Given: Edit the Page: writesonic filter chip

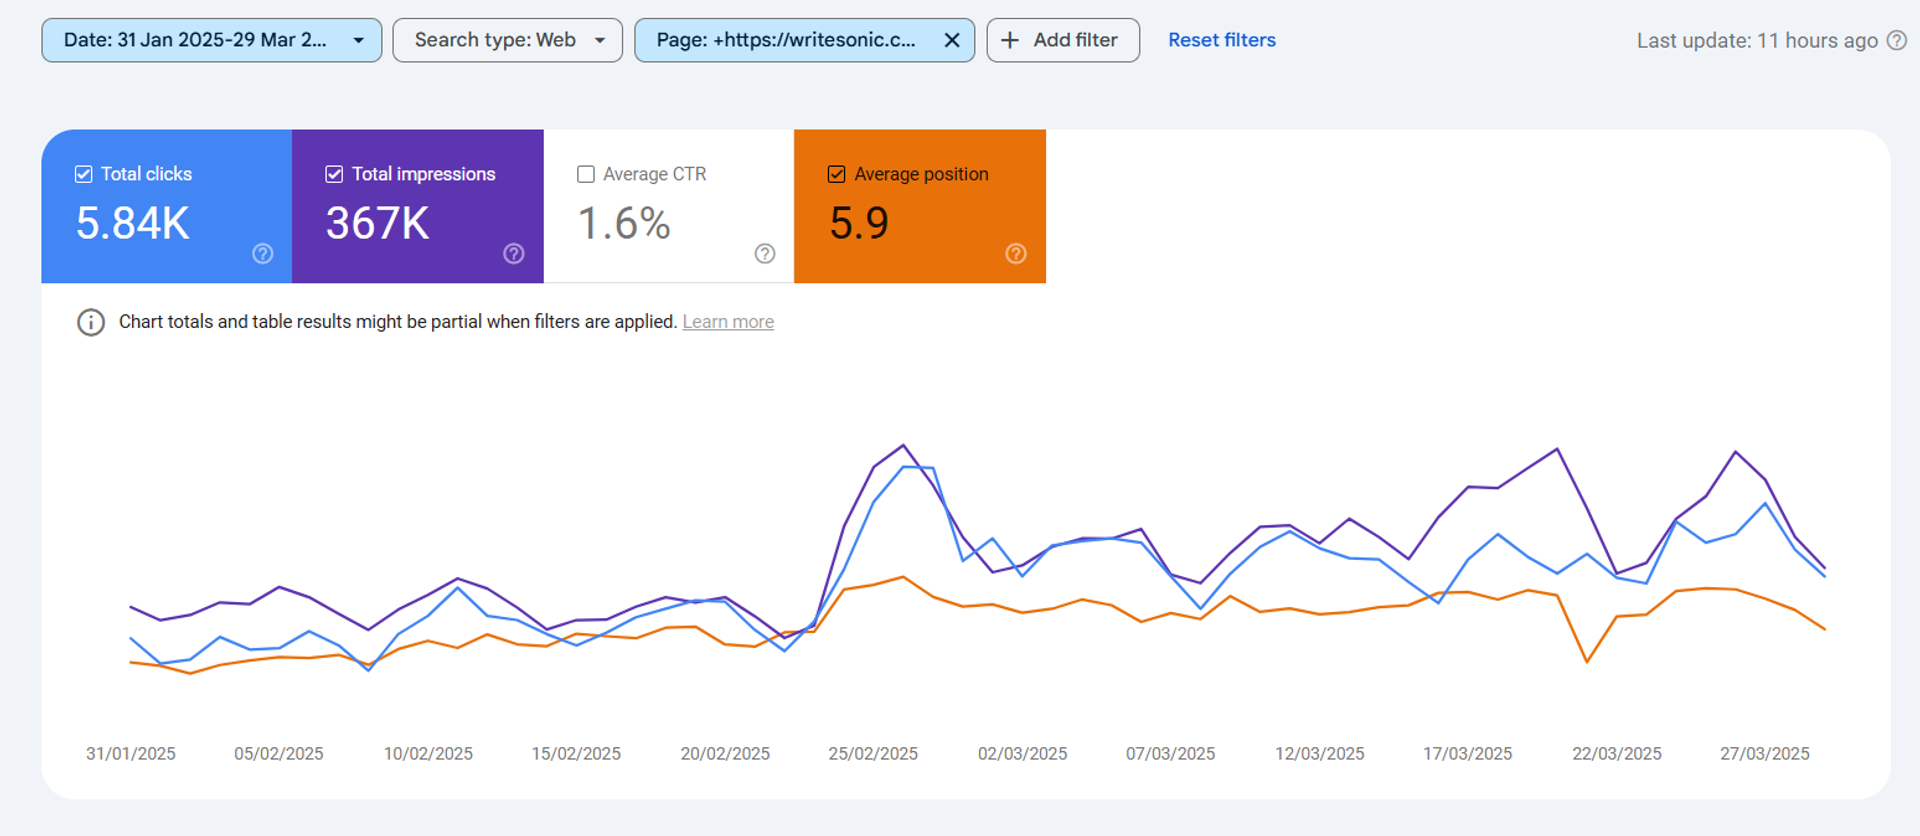Looking at the screenshot, I should (x=786, y=40).
